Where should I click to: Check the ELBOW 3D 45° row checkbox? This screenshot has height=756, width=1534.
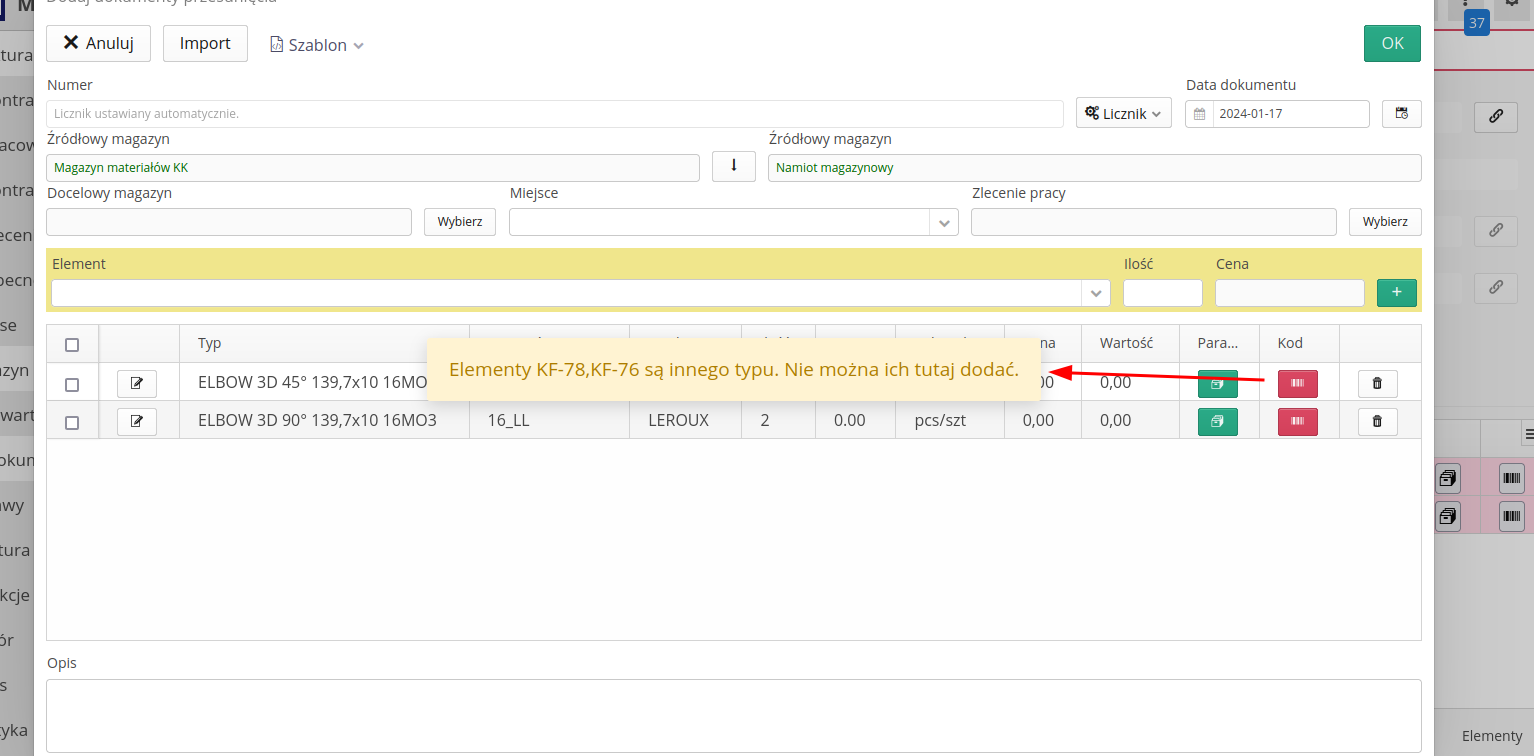[72, 385]
